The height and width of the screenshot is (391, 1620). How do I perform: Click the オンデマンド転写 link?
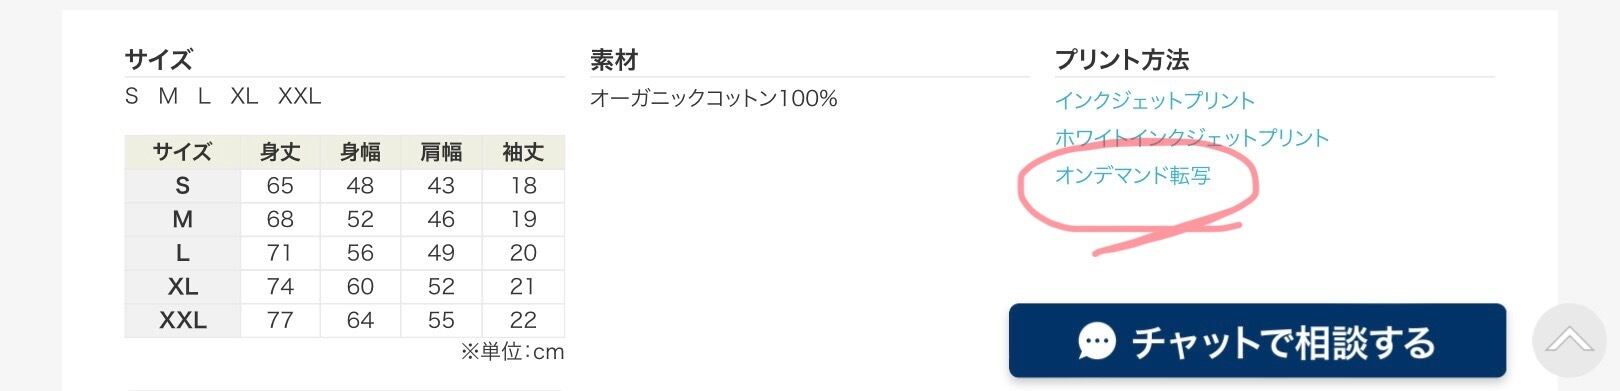click(1133, 176)
